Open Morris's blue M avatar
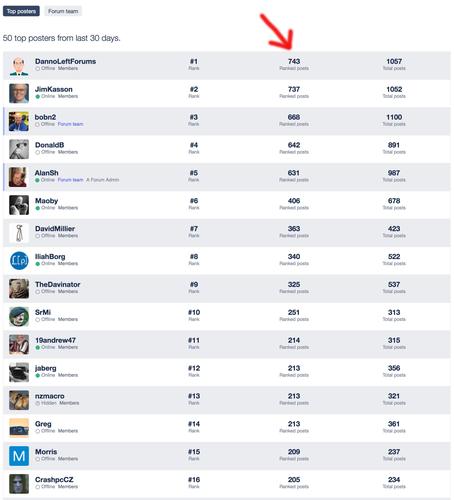This screenshot has height=500, width=454. click(19, 456)
